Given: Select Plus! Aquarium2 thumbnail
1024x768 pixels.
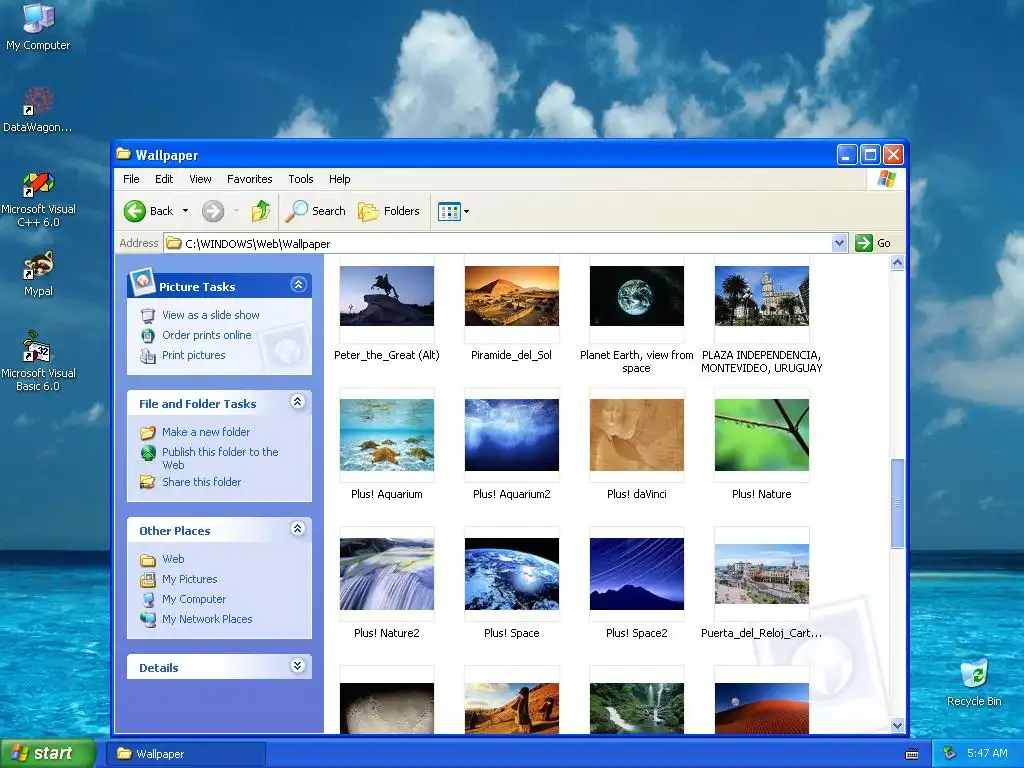Looking at the screenshot, I should tap(511, 435).
